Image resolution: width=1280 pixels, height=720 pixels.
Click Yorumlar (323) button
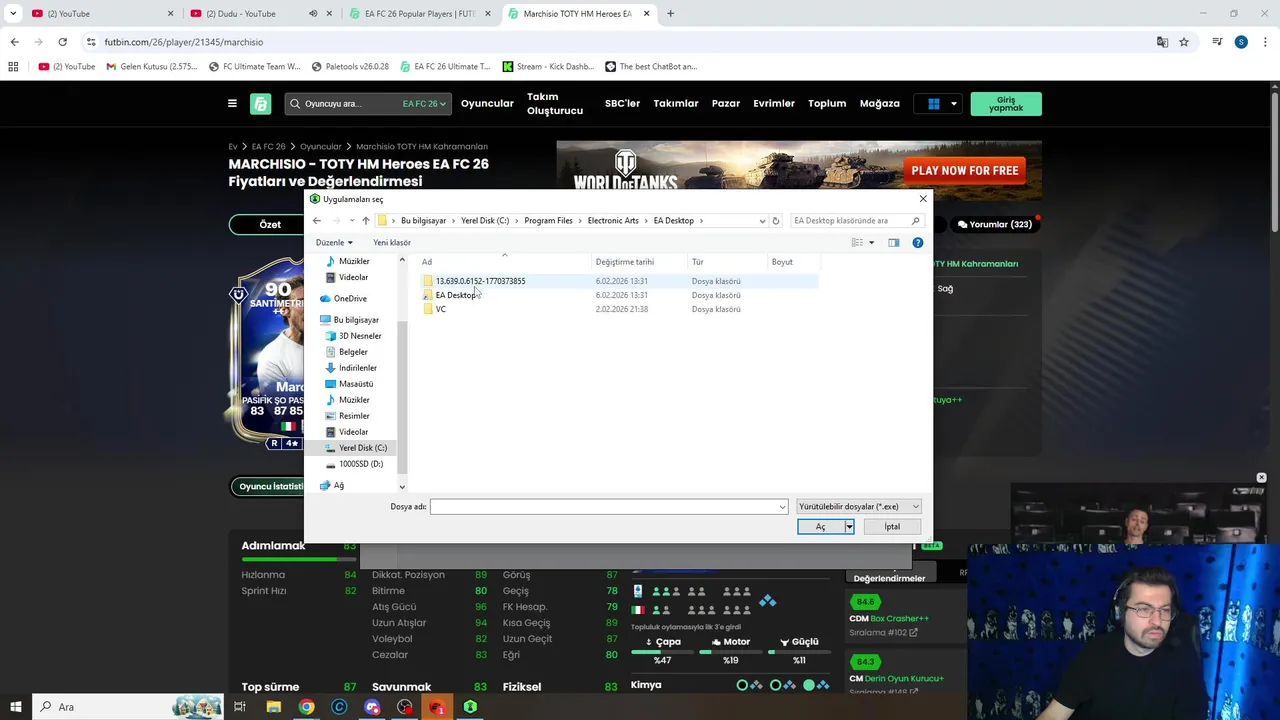click(x=994, y=225)
